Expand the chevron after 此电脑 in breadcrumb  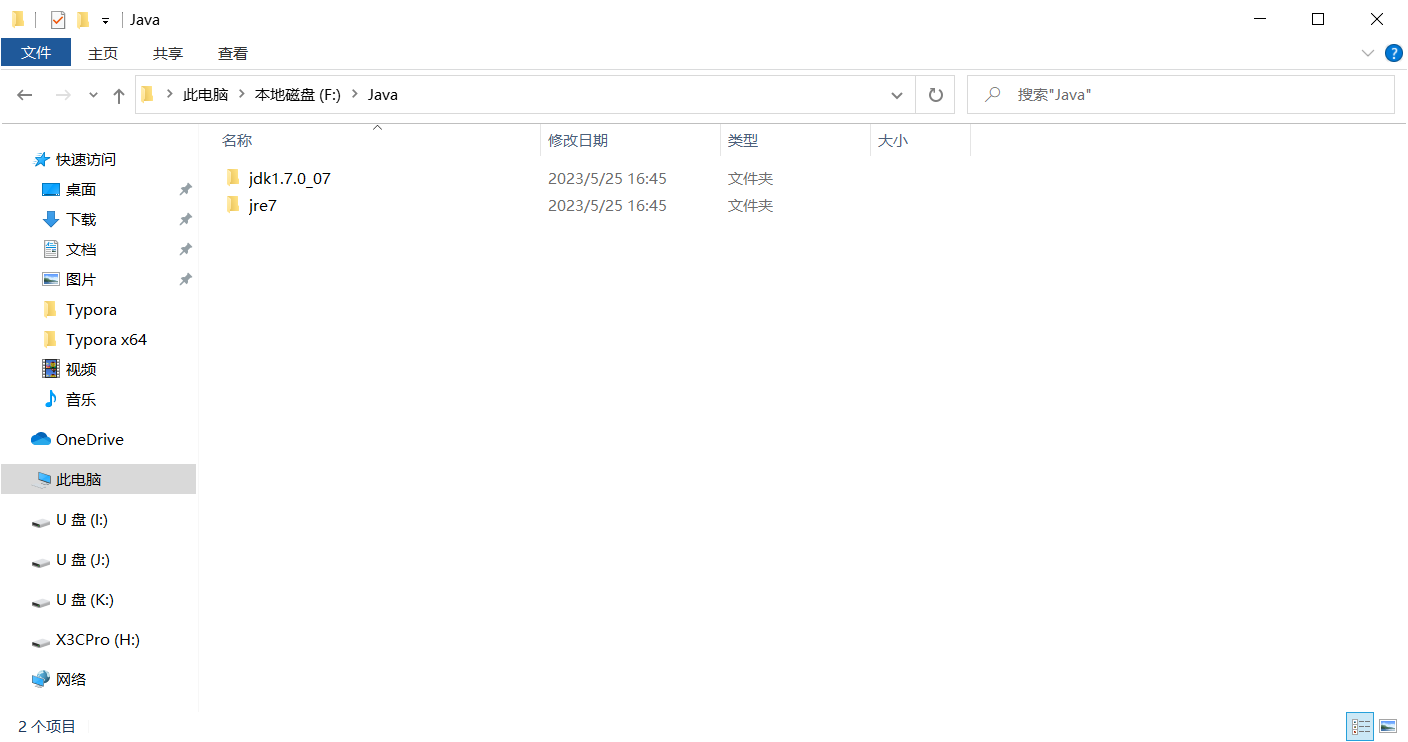242,95
